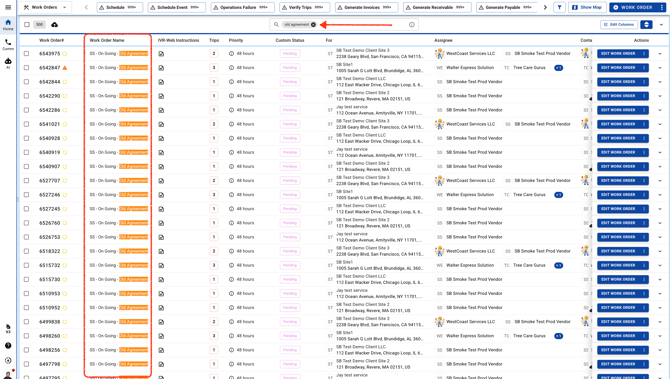This screenshot has width=670, height=379.
Task: Open IVR instructions icon for 6542847
Action: [161, 68]
